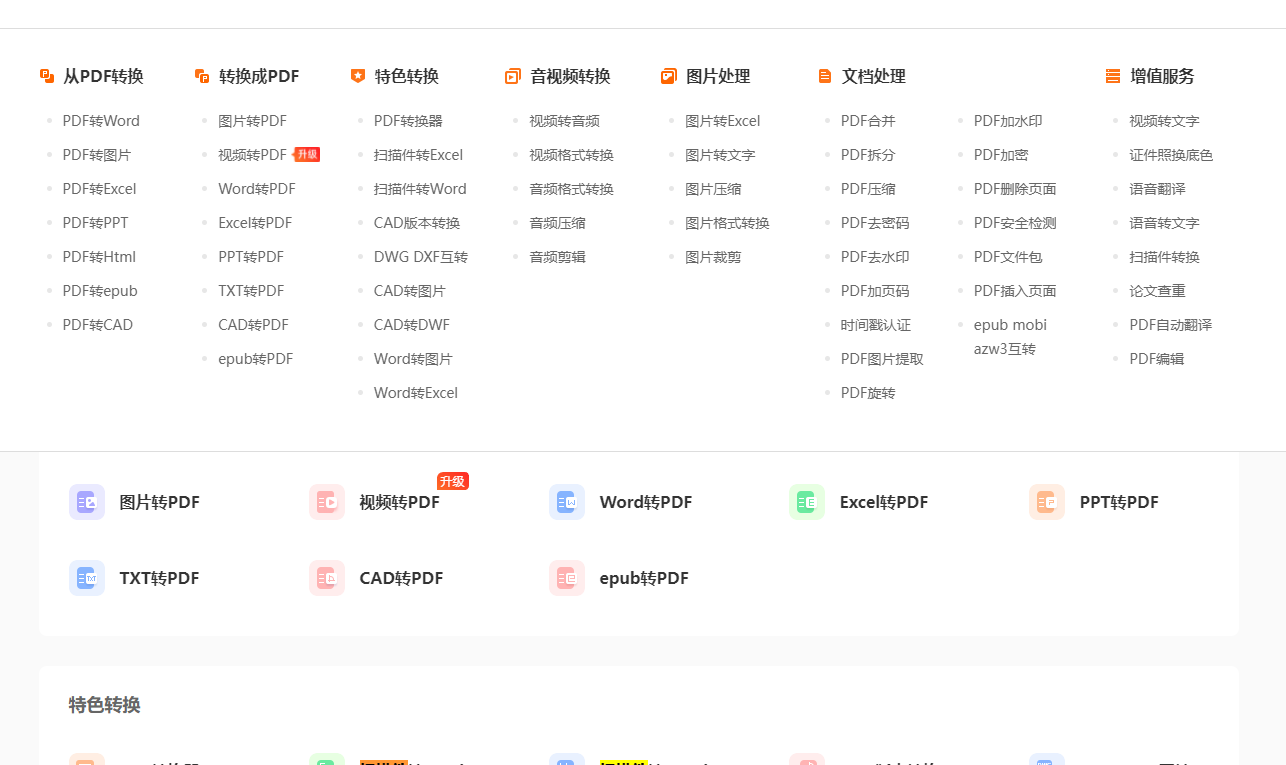Open the 图片转PDF card icon
1286x765 pixels.
pos(87,502)
